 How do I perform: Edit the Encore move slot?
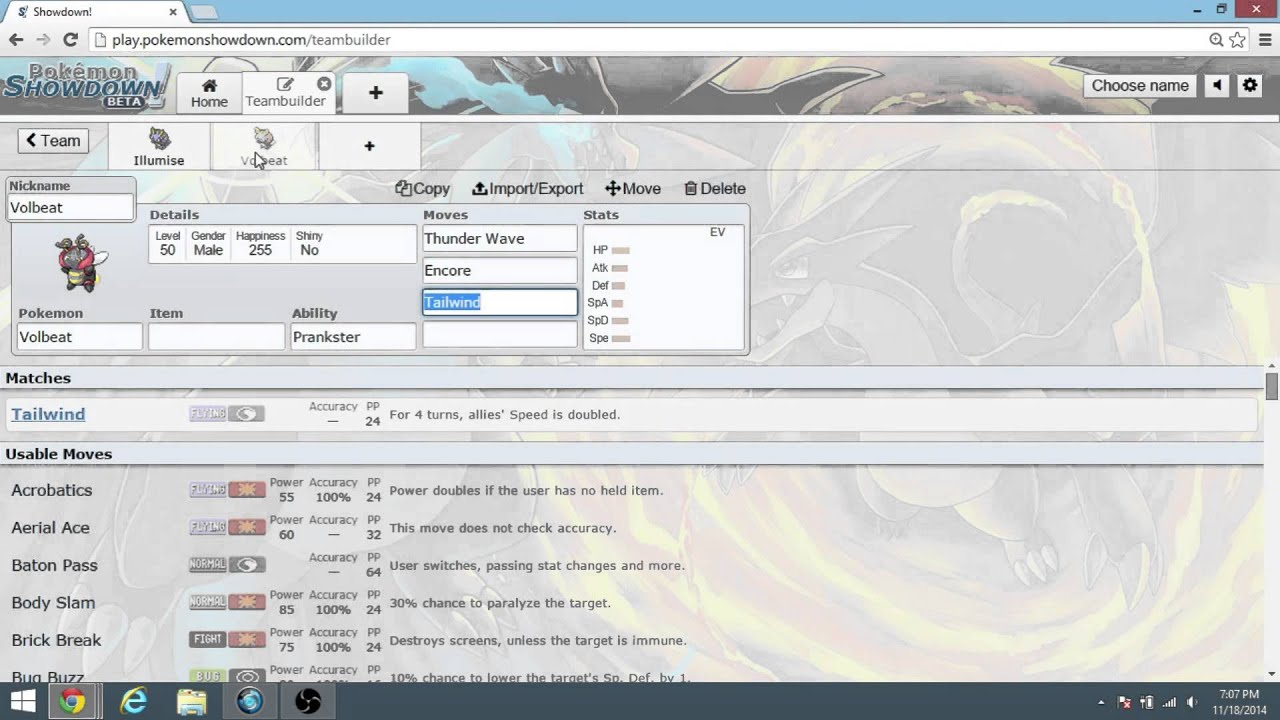(500, 271)
